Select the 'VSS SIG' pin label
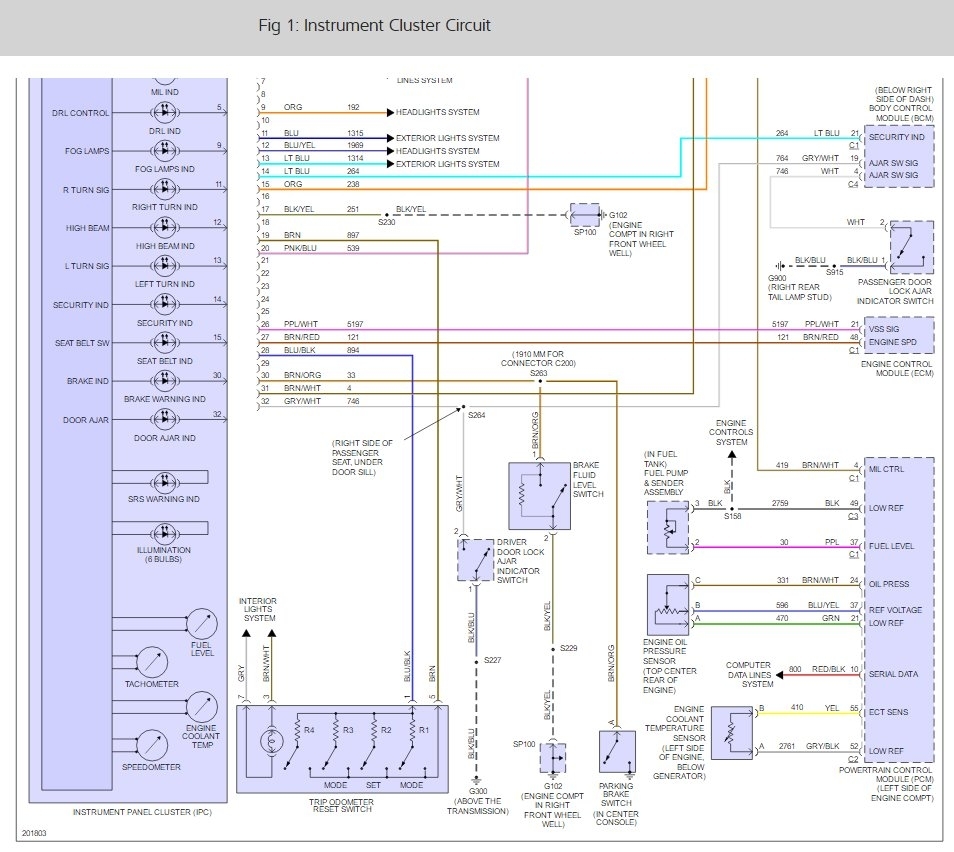The image size is (954, 852). click(883, 329)
